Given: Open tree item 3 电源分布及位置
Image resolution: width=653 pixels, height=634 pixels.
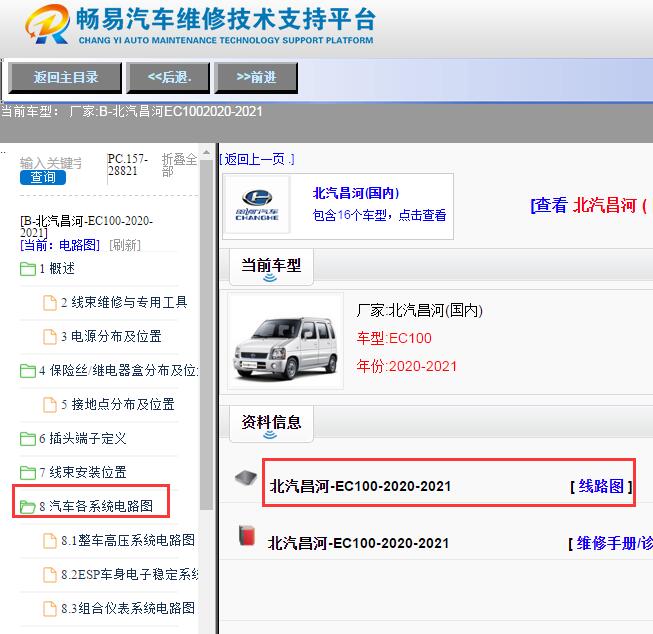Looking at the screenshot, I should point(111,337).
